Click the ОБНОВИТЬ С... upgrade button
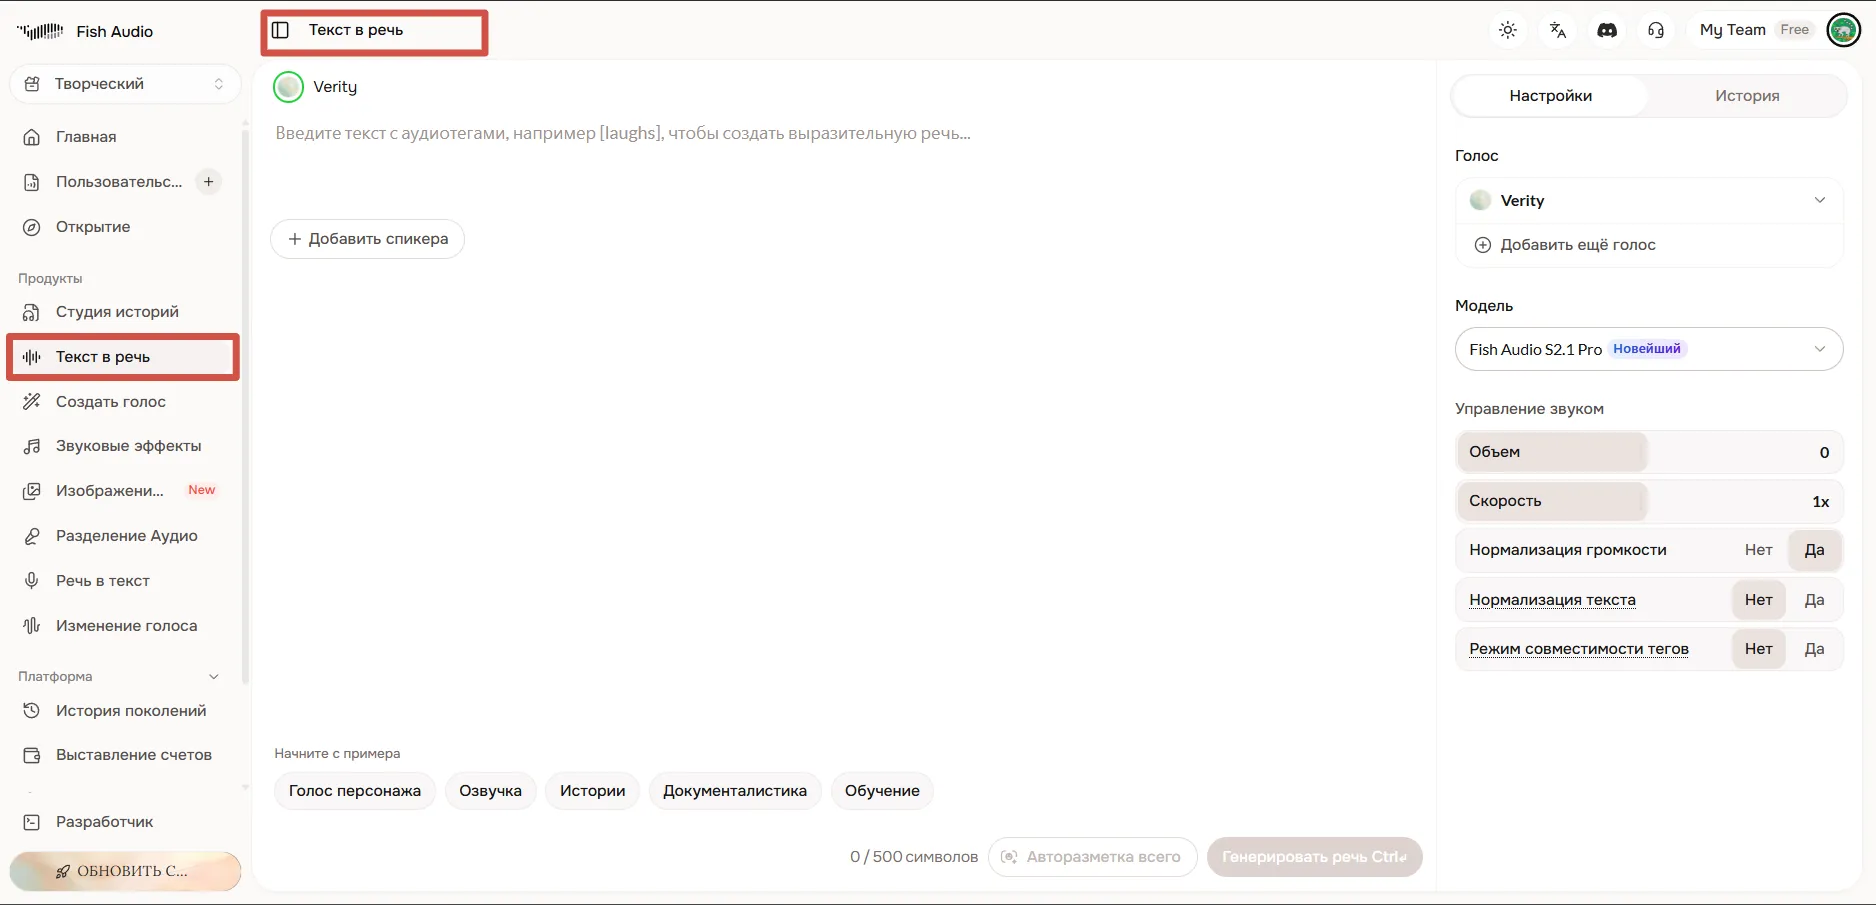 click(x=125, y=871)
